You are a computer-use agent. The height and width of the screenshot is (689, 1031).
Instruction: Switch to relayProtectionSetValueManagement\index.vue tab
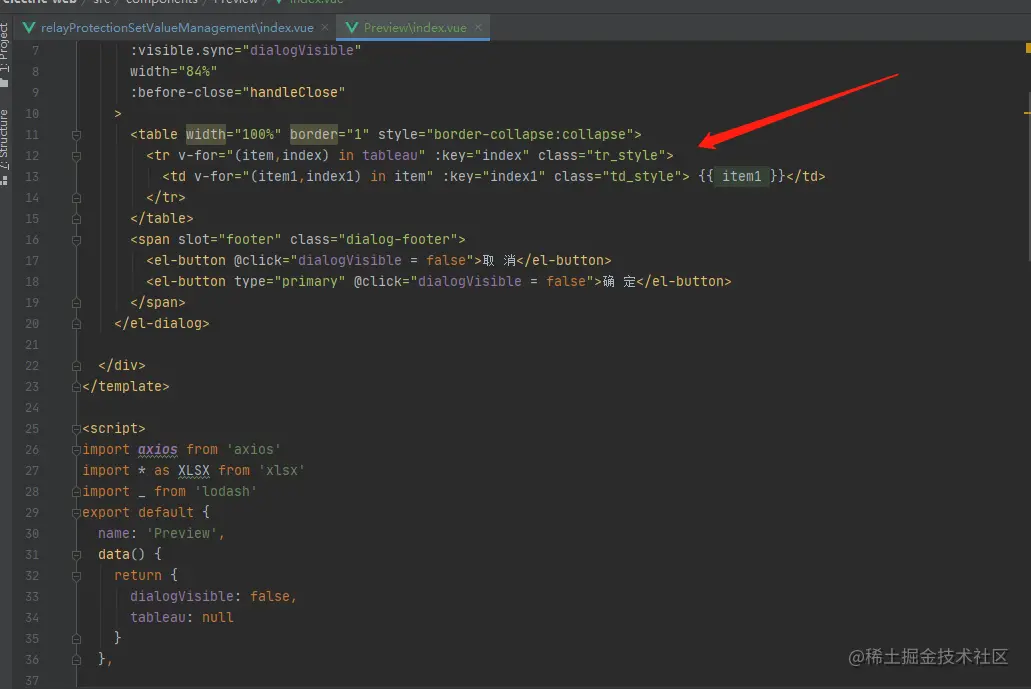[x=177, y=28]
